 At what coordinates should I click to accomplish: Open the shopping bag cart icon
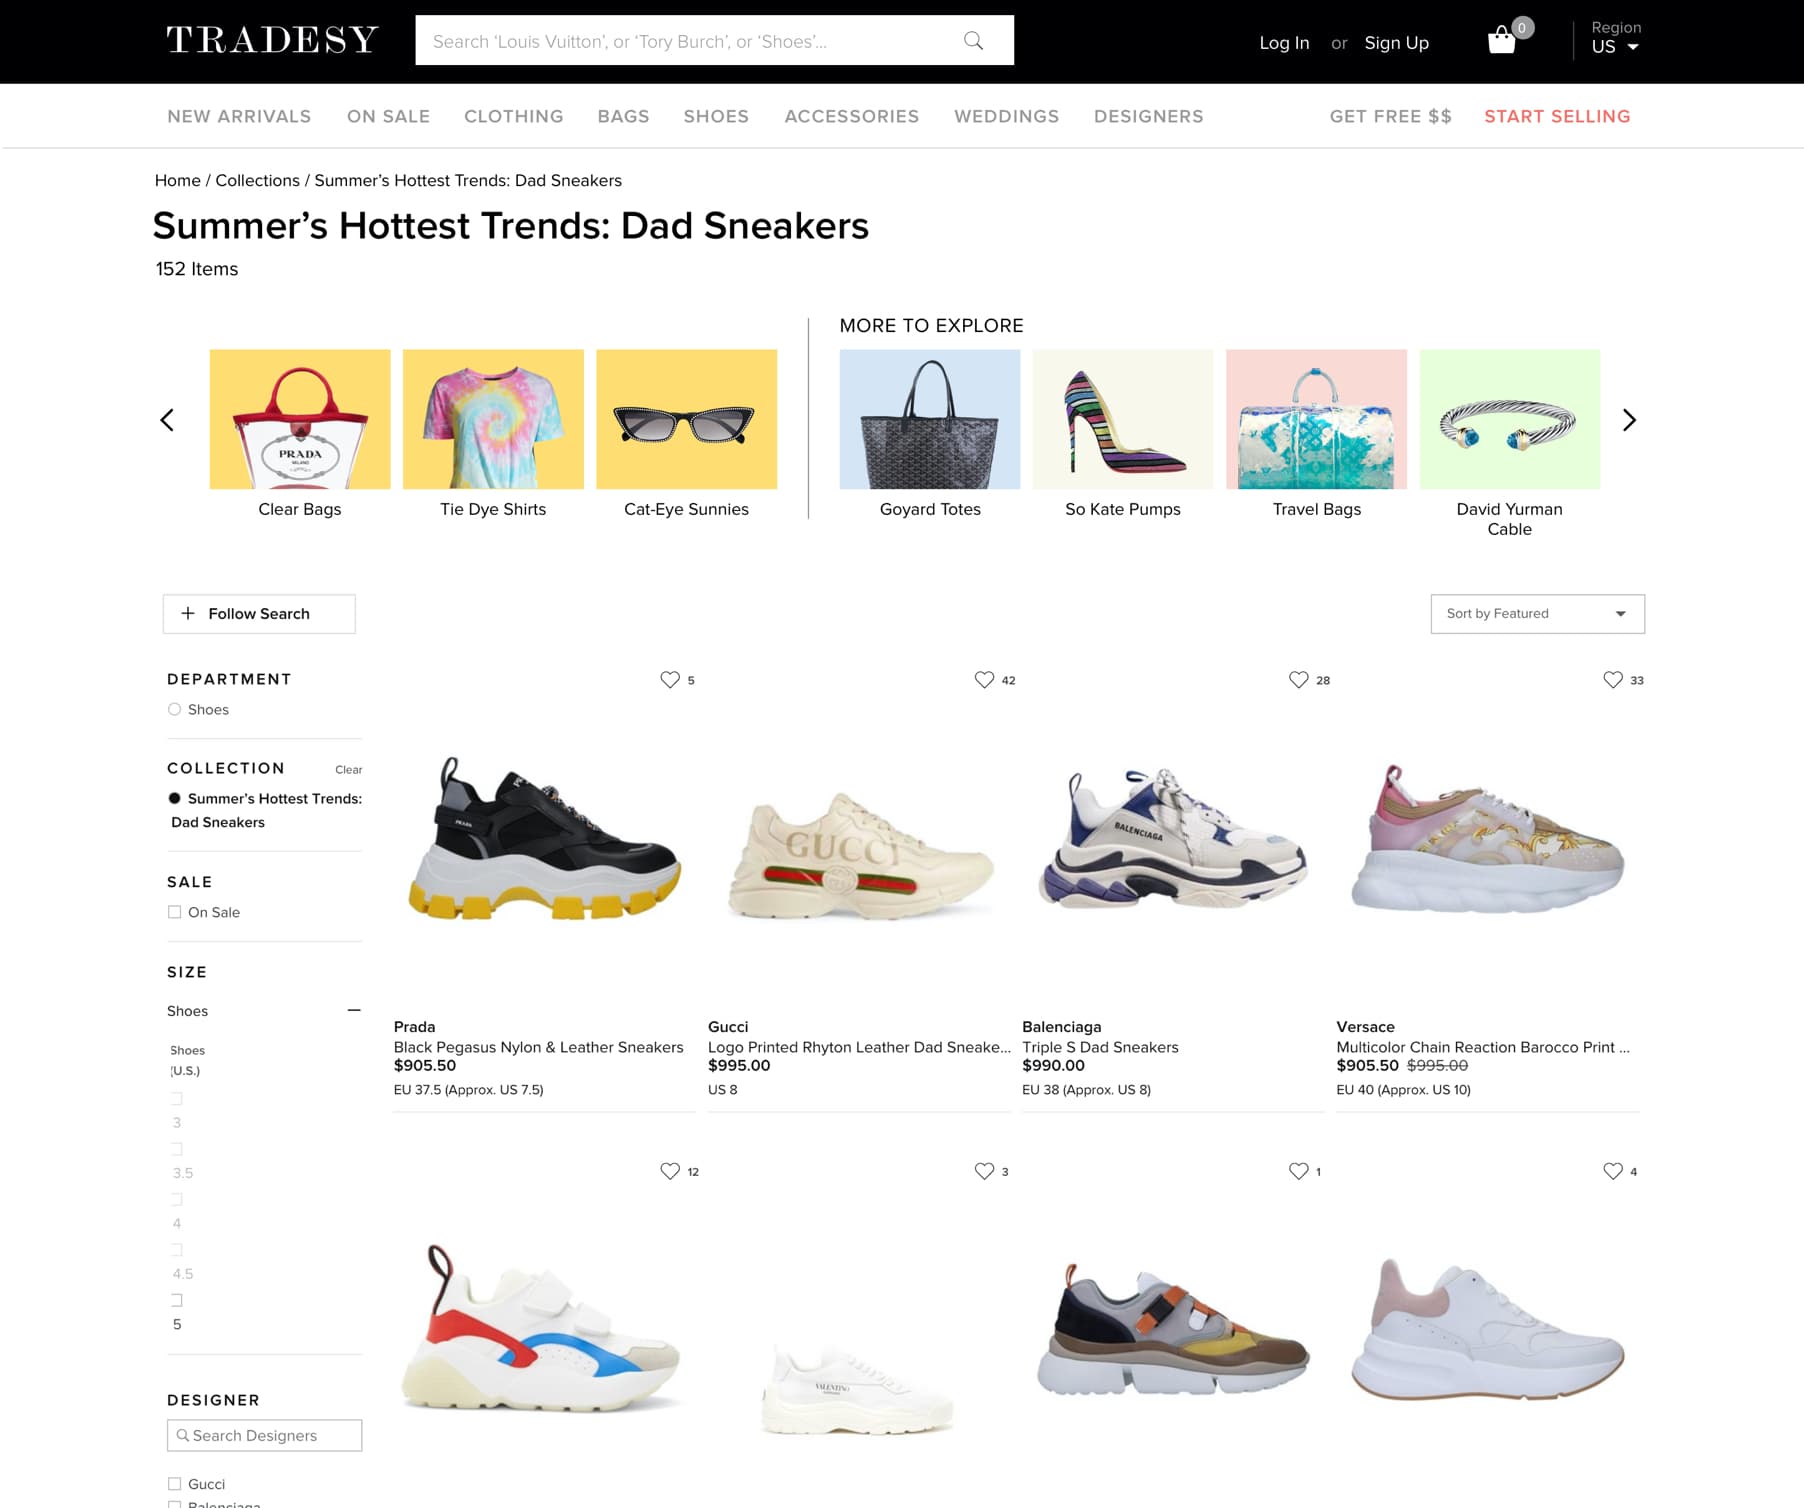tap(1502, 40)
